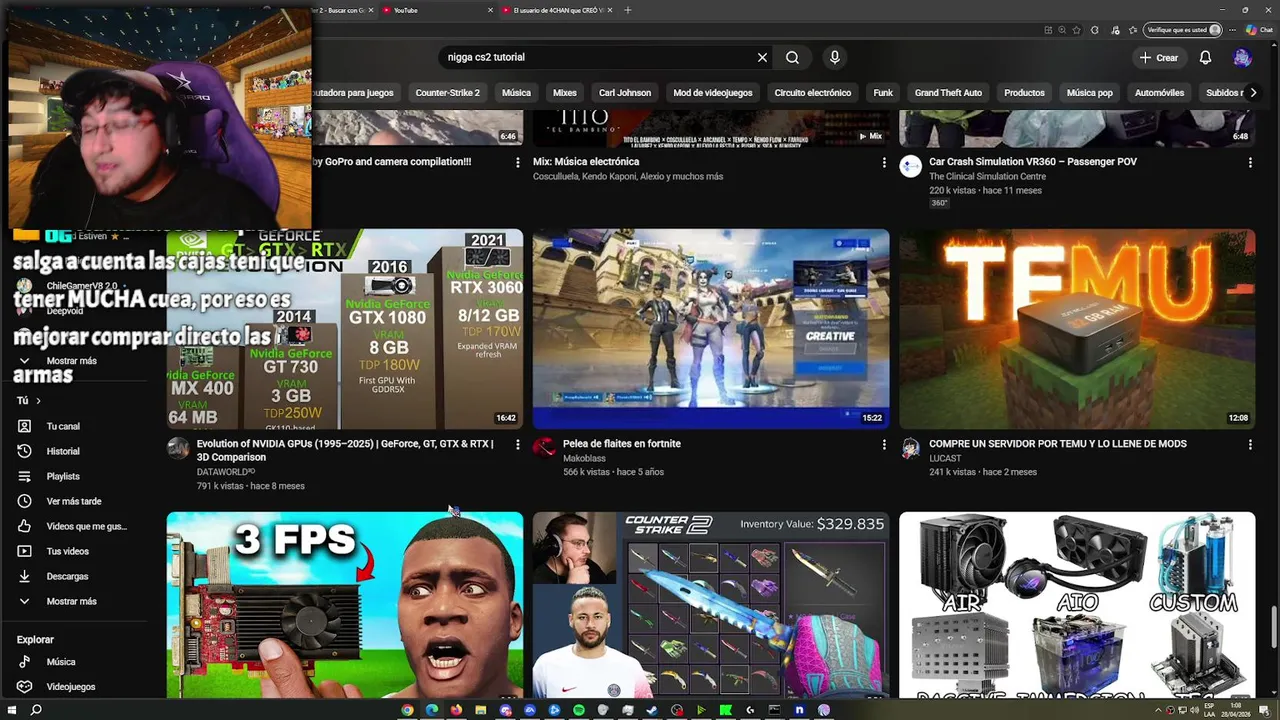The width and height of the screenshot is (1280, 720).
Task: Close the YouTube browser tab
Action: coord(490,10)
